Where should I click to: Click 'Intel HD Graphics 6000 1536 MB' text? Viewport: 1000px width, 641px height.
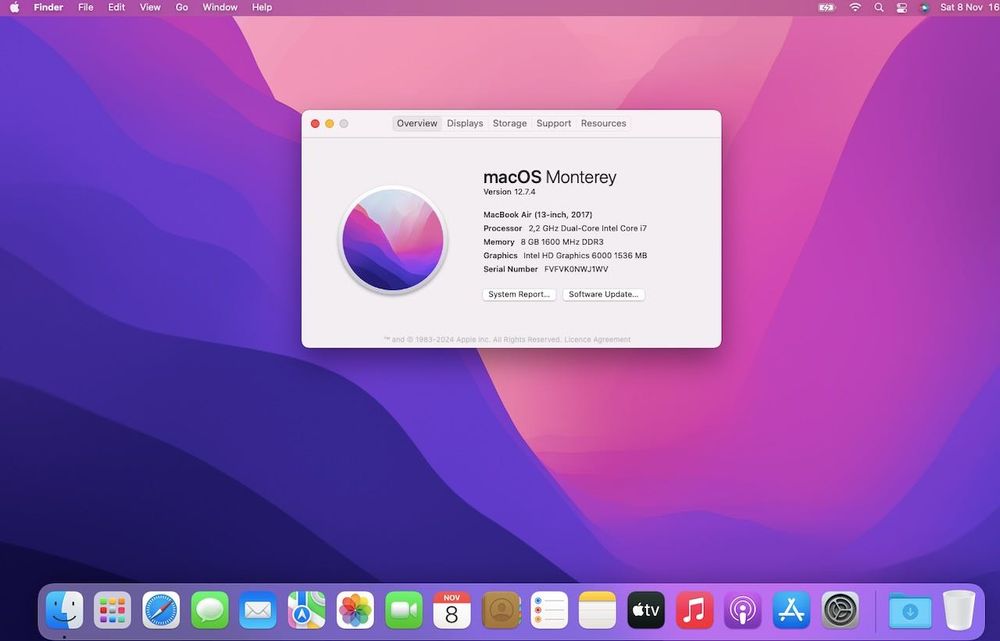point(585,255)
